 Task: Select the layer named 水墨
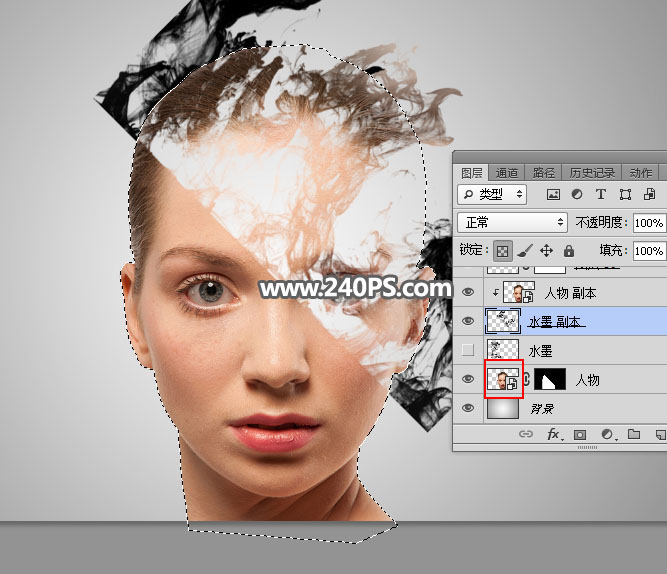click(x=540, y=351)
